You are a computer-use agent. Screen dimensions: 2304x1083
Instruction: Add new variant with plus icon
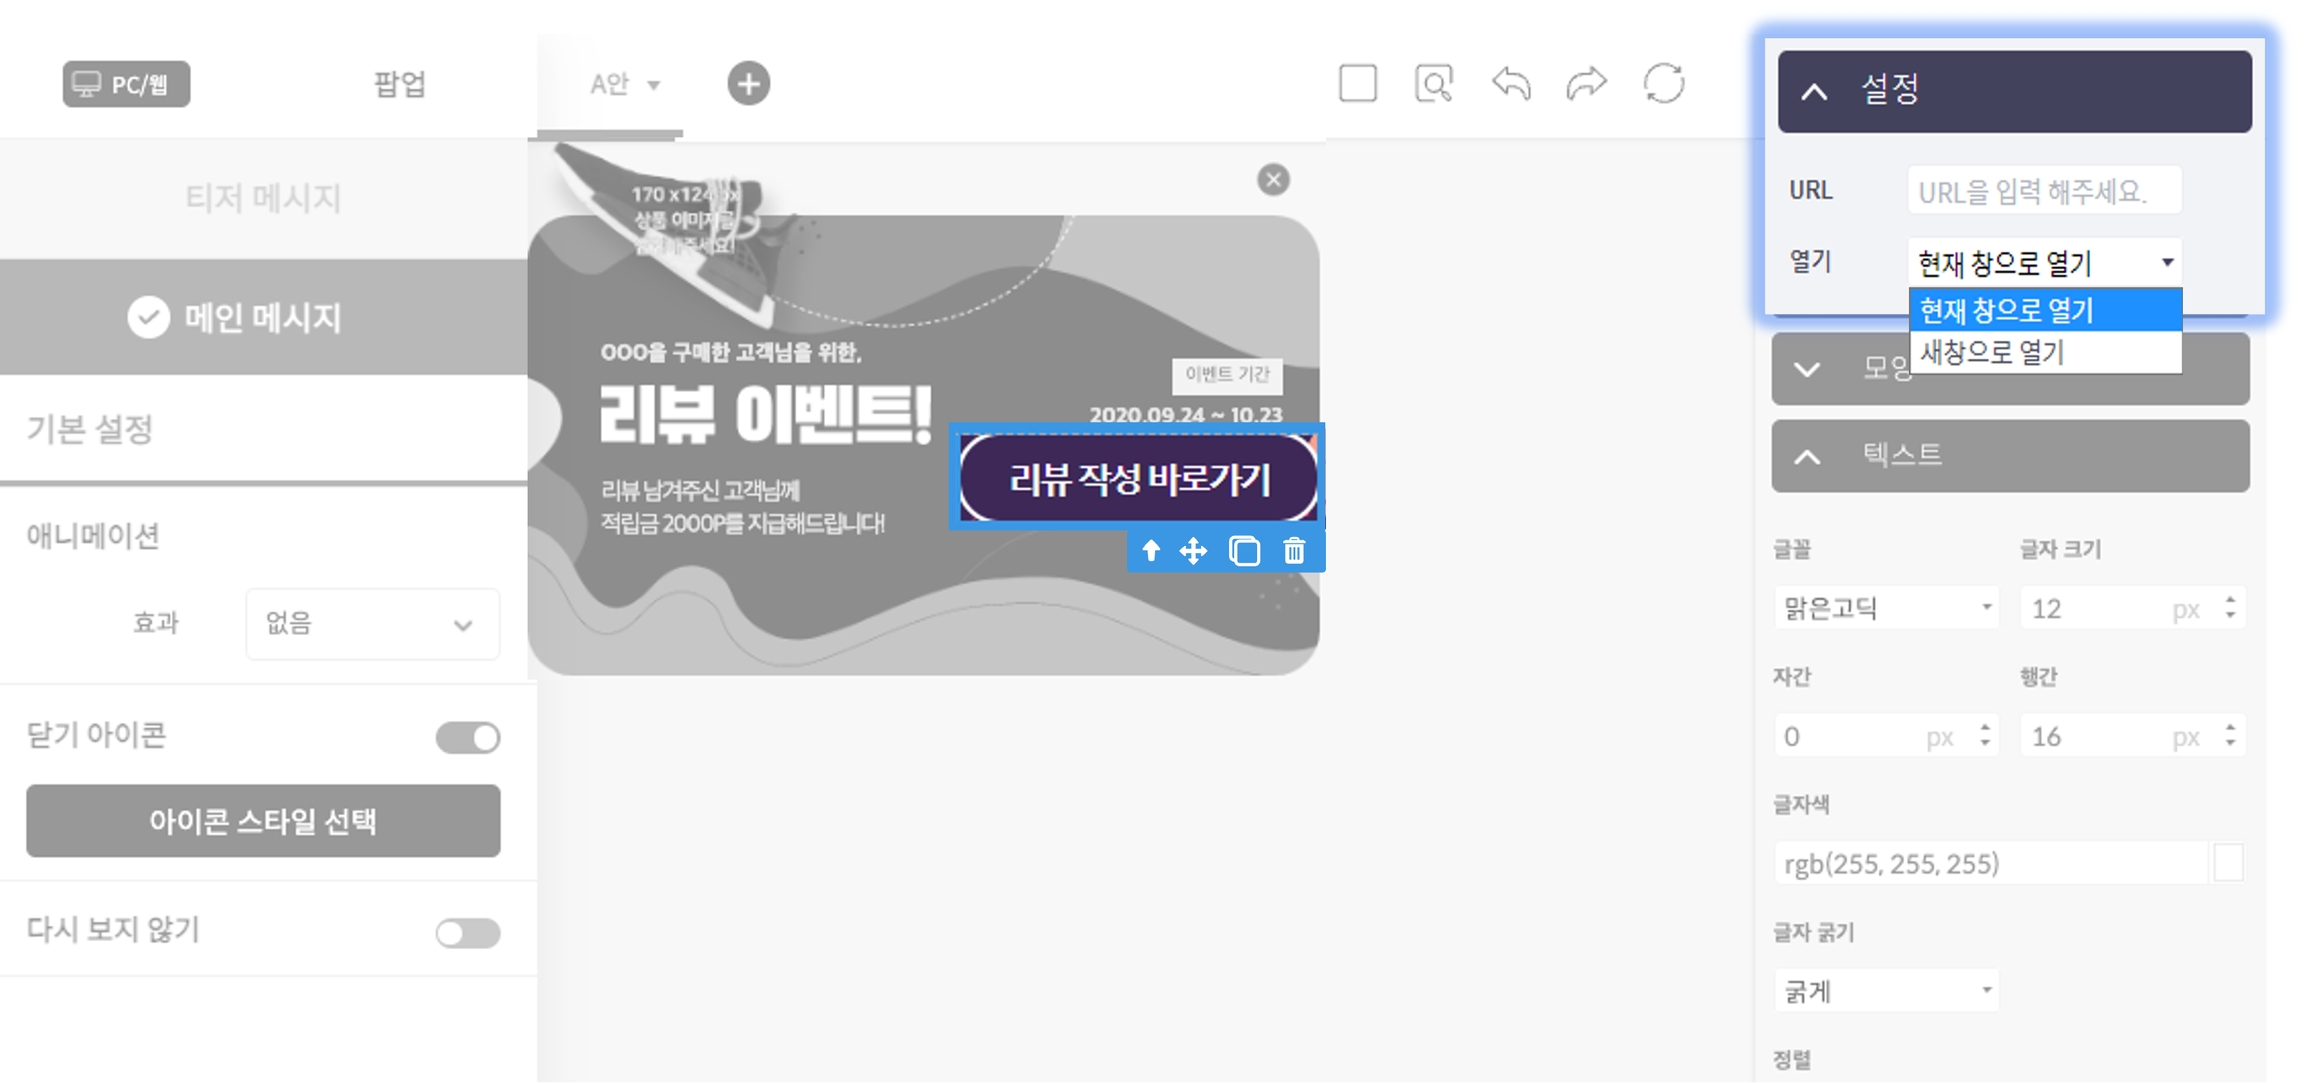pos(749,84)
